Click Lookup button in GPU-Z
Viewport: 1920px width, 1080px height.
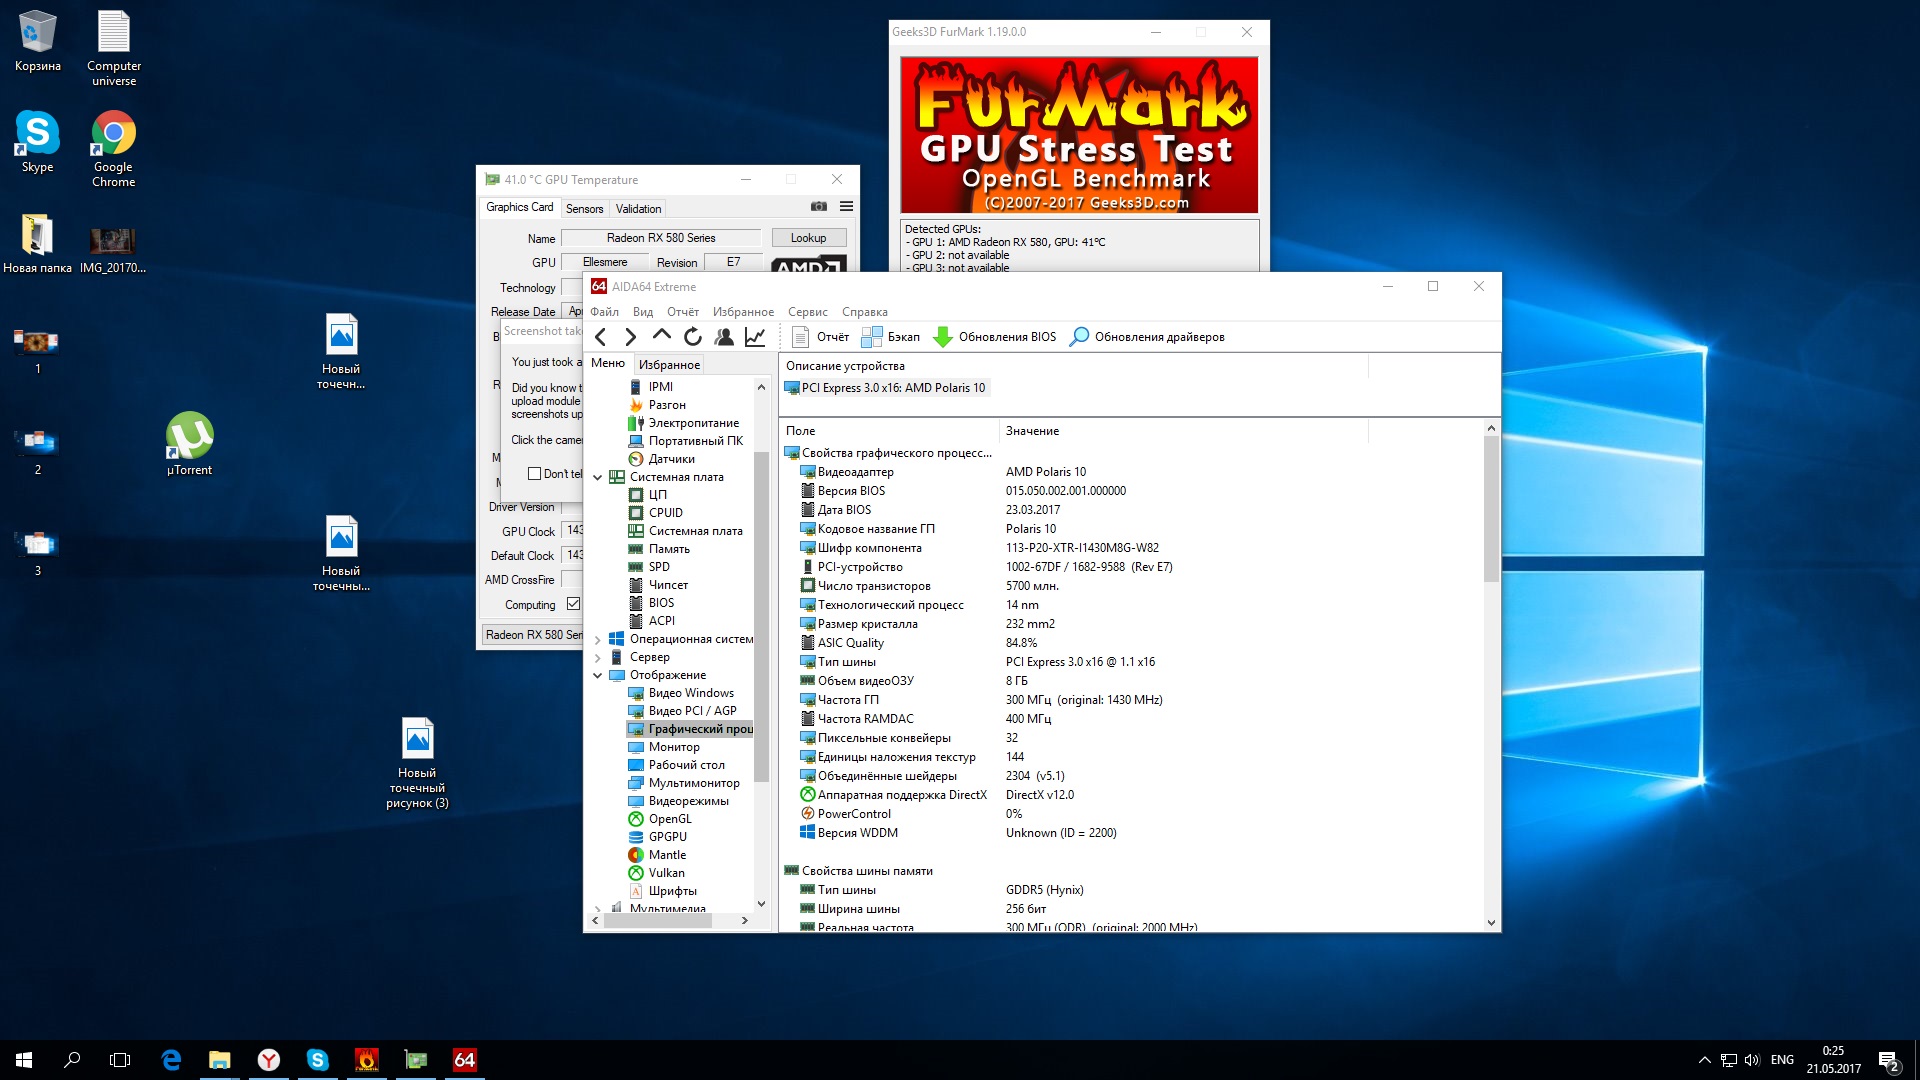pyautogui.click(x=808, y=238)
